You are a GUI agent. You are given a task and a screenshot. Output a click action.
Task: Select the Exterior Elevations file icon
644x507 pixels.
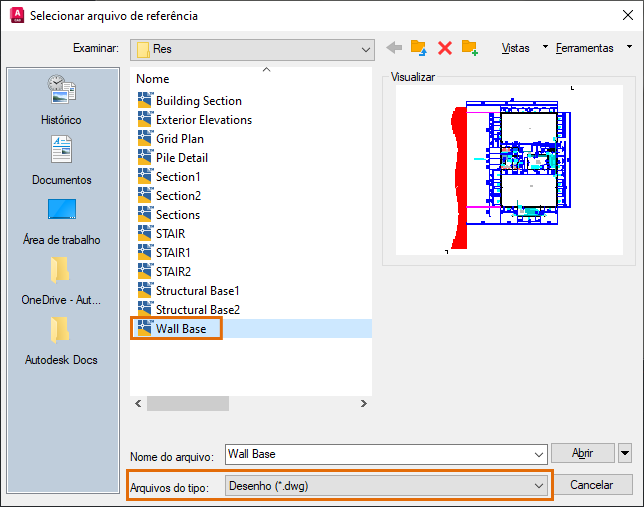pyautogui.click(x=145, y=120)
